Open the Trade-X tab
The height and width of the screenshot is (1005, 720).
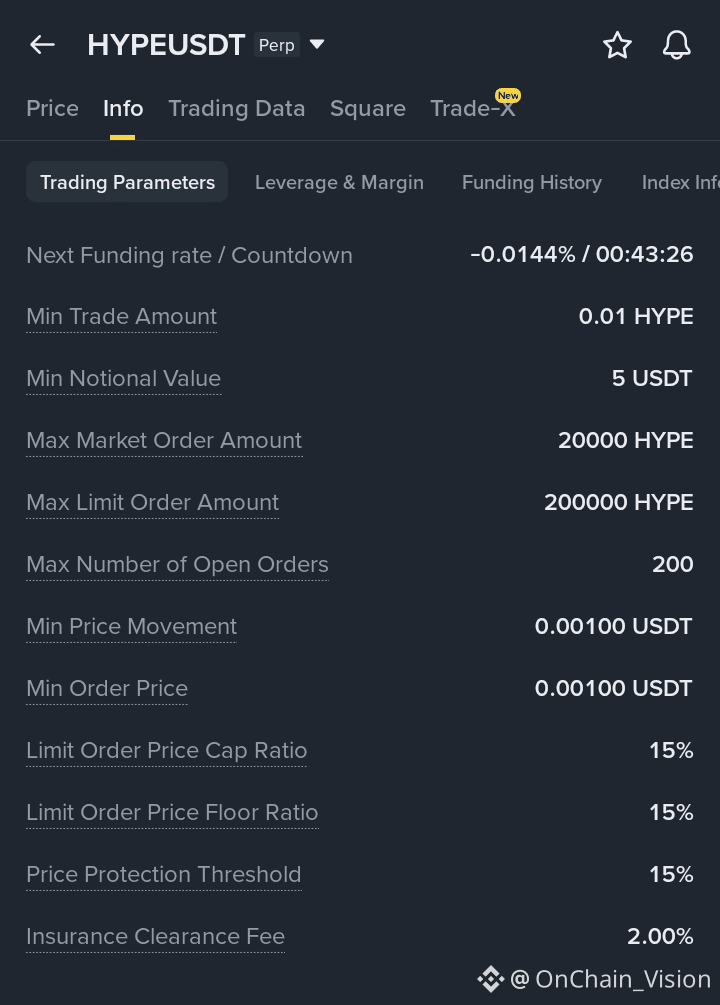pyautogui.click(x=473, y=108)
